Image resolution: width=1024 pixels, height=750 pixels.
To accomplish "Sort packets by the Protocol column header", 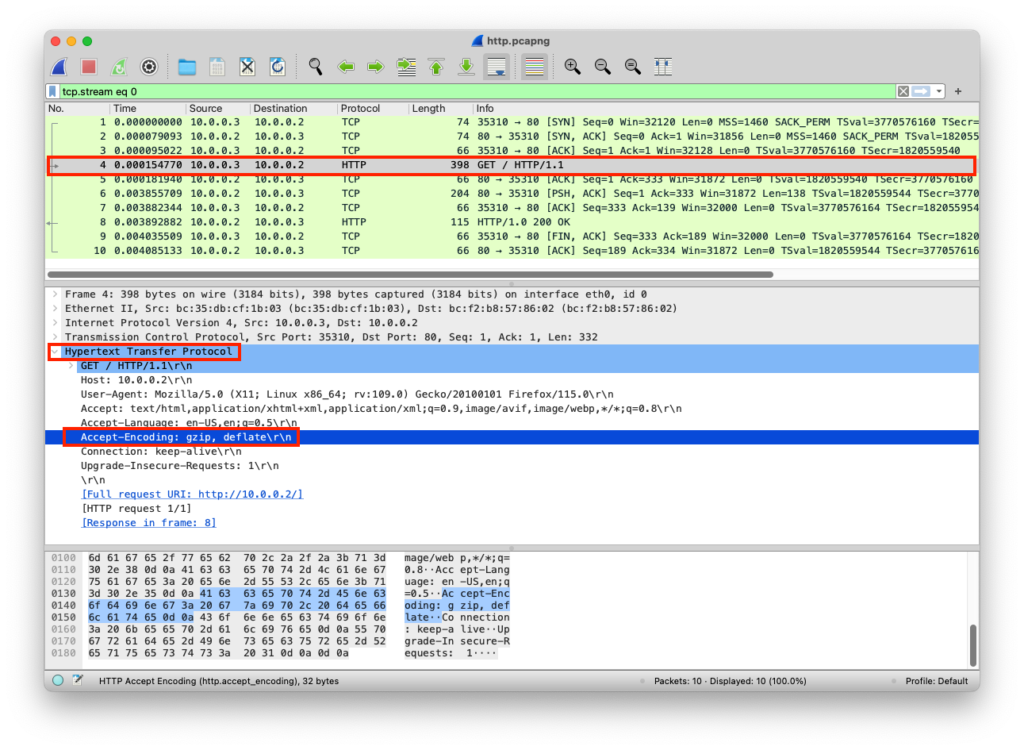I will [360, 108].
